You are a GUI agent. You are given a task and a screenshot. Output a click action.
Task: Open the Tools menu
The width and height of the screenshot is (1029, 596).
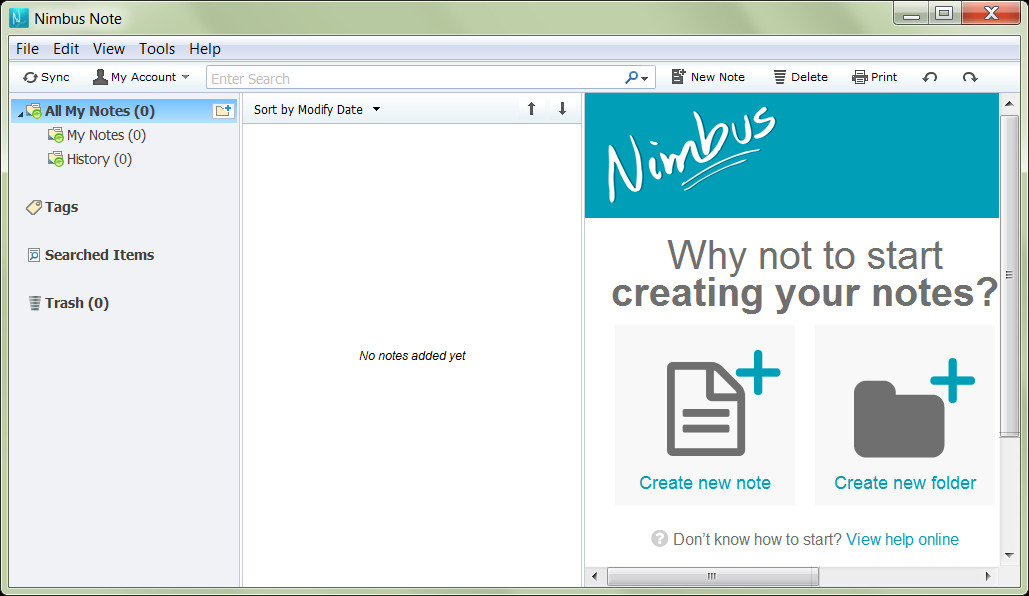[157, 49]
